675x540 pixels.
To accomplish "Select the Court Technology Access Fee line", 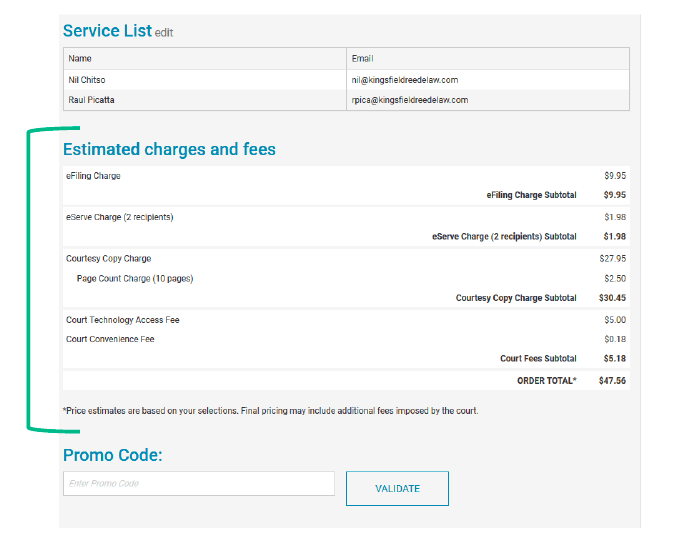I will (x=123, y=320).
